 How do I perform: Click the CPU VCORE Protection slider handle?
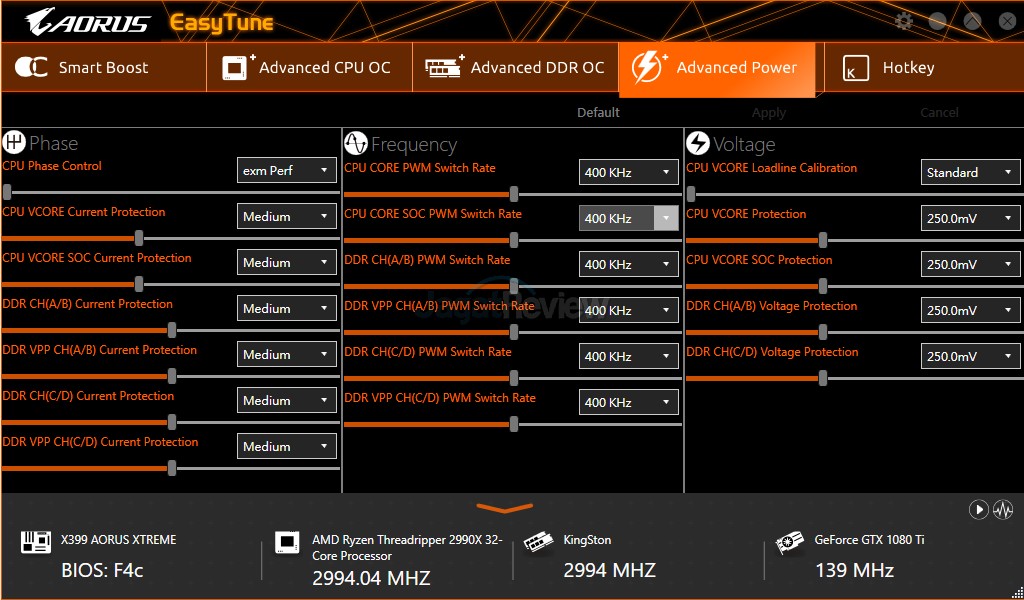(823, 240)
